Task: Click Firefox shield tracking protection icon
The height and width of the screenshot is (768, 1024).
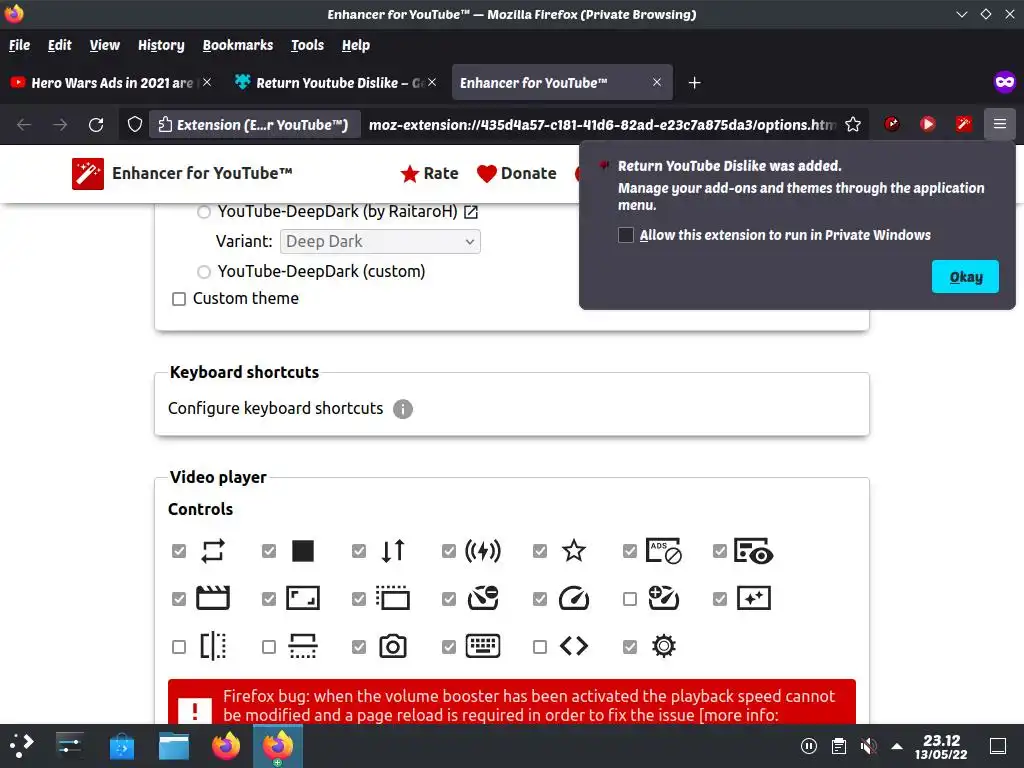Action: [135, 124]
